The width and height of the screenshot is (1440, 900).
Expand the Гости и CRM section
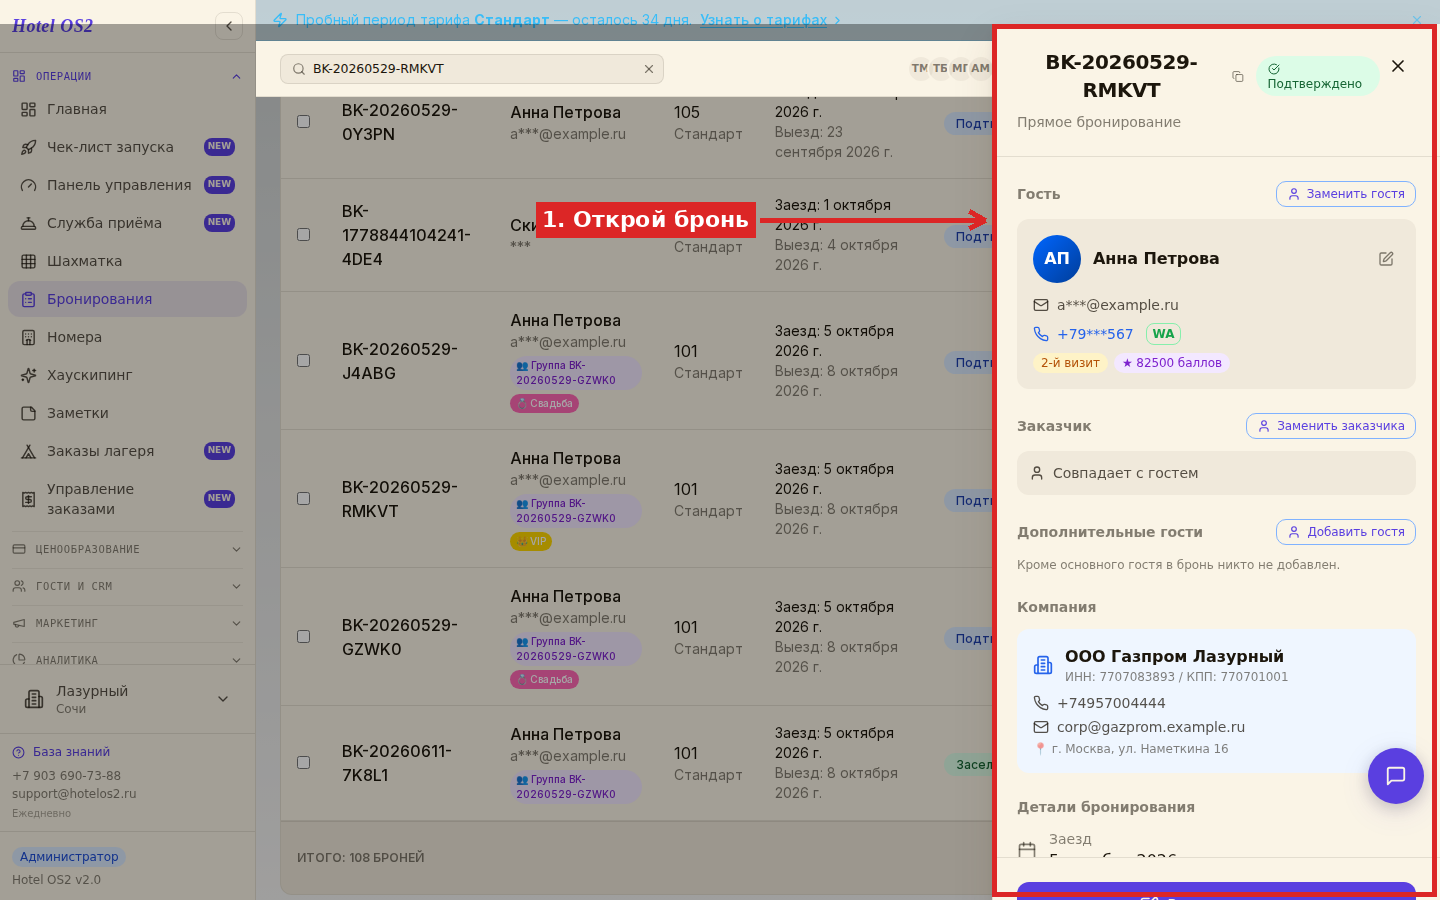(x=127, y=586)
